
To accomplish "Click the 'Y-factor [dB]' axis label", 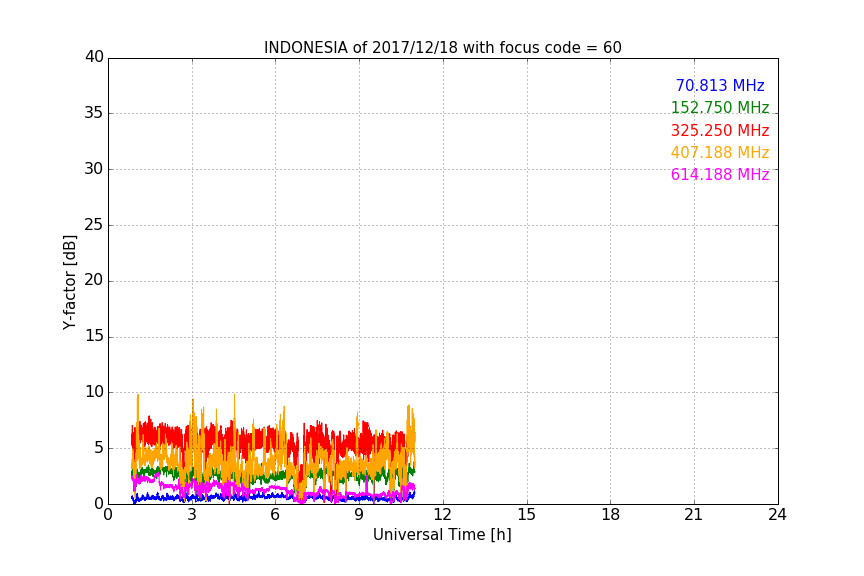I will point(69,282).
